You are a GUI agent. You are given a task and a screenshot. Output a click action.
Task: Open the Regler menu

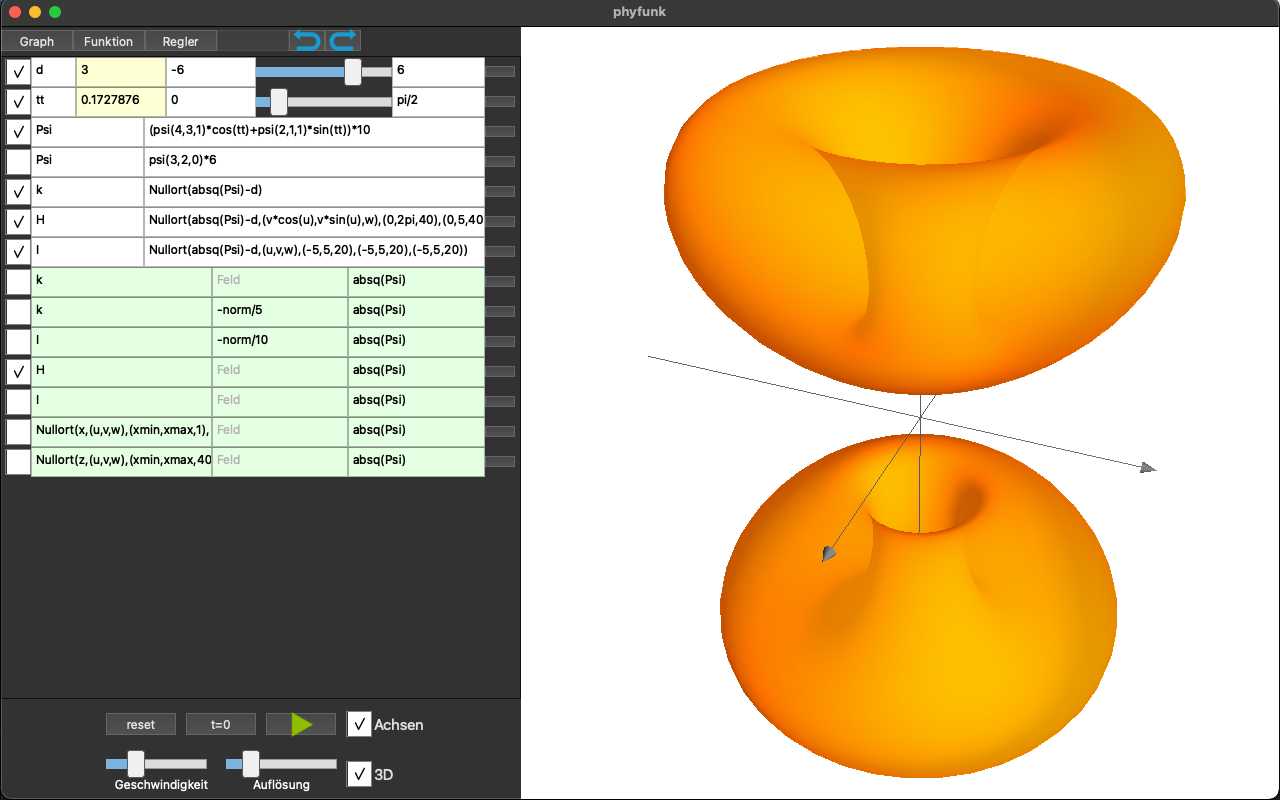[181, 41]
